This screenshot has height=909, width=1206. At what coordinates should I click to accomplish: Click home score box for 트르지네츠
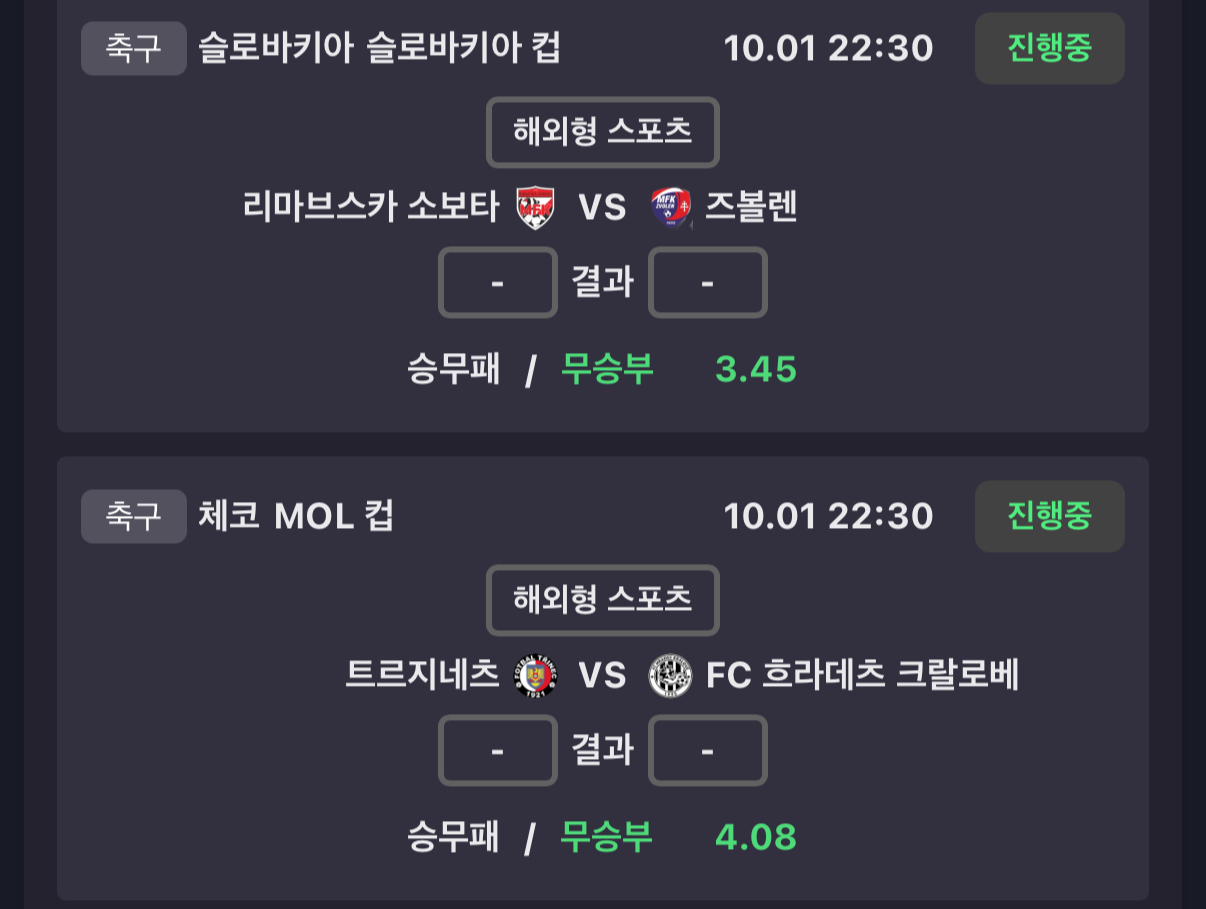coord(497,751)
